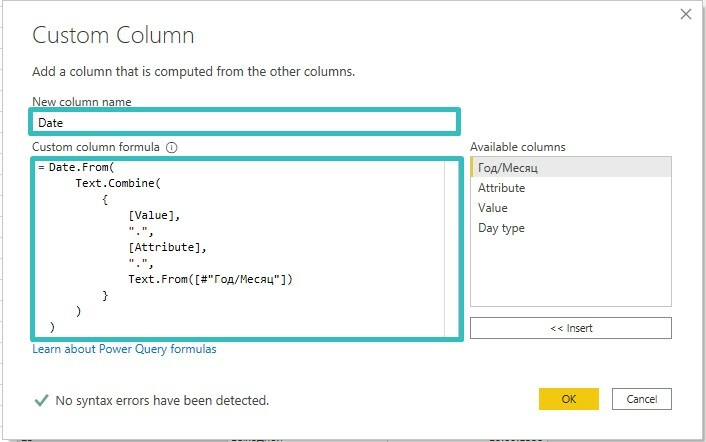Click the green syntax check mark icon
This screenshot has width=706, height=442.
[x=41, y=400]
